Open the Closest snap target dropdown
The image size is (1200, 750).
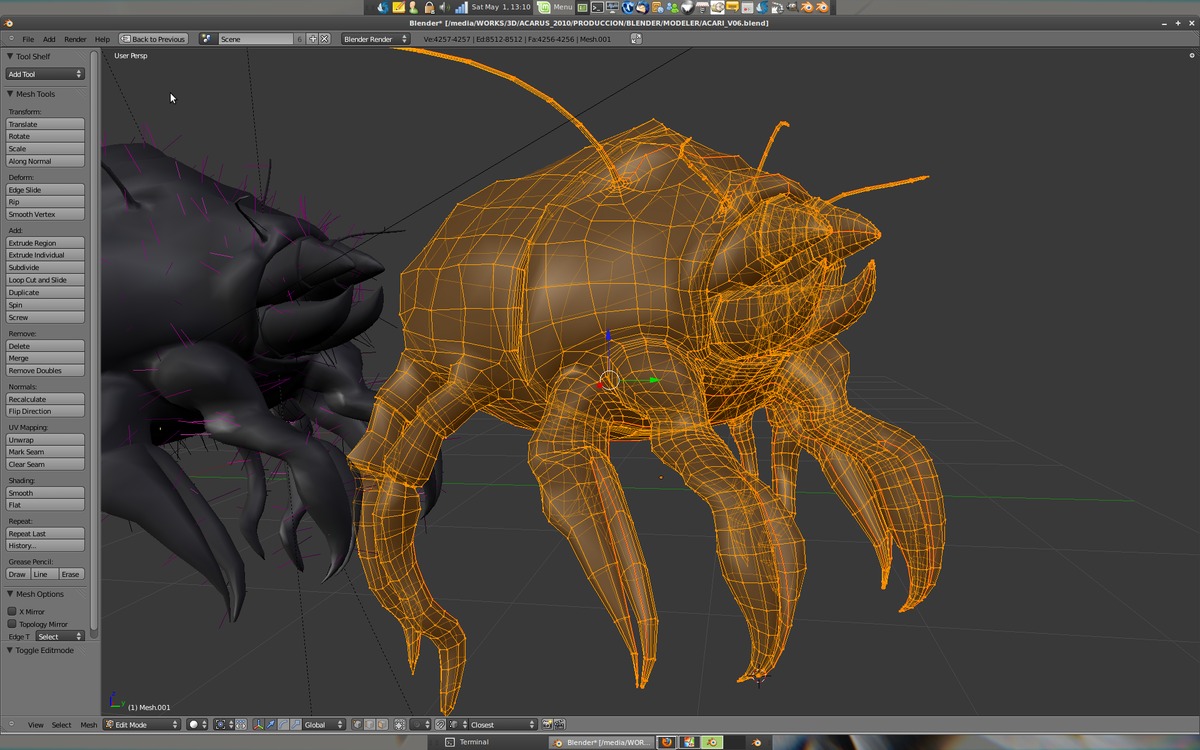pos(501,724)
